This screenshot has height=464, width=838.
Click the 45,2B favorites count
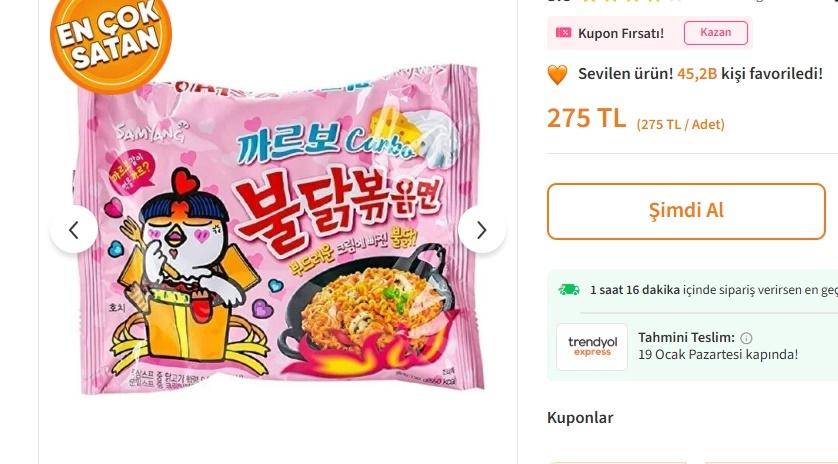pyautogui.click(x=697, y=74)
